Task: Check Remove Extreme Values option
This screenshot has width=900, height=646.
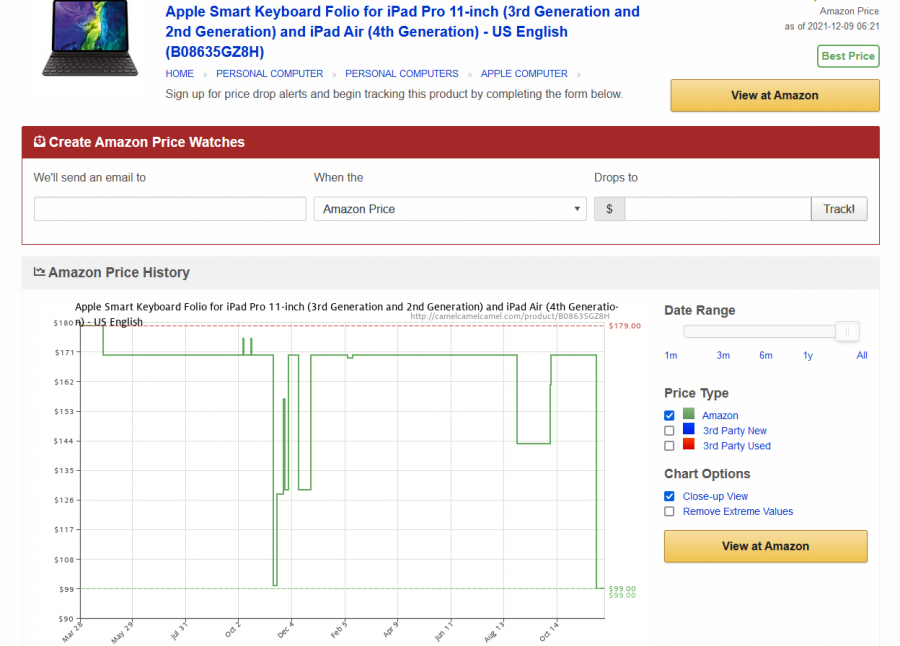Action: (x=669, y=511)
